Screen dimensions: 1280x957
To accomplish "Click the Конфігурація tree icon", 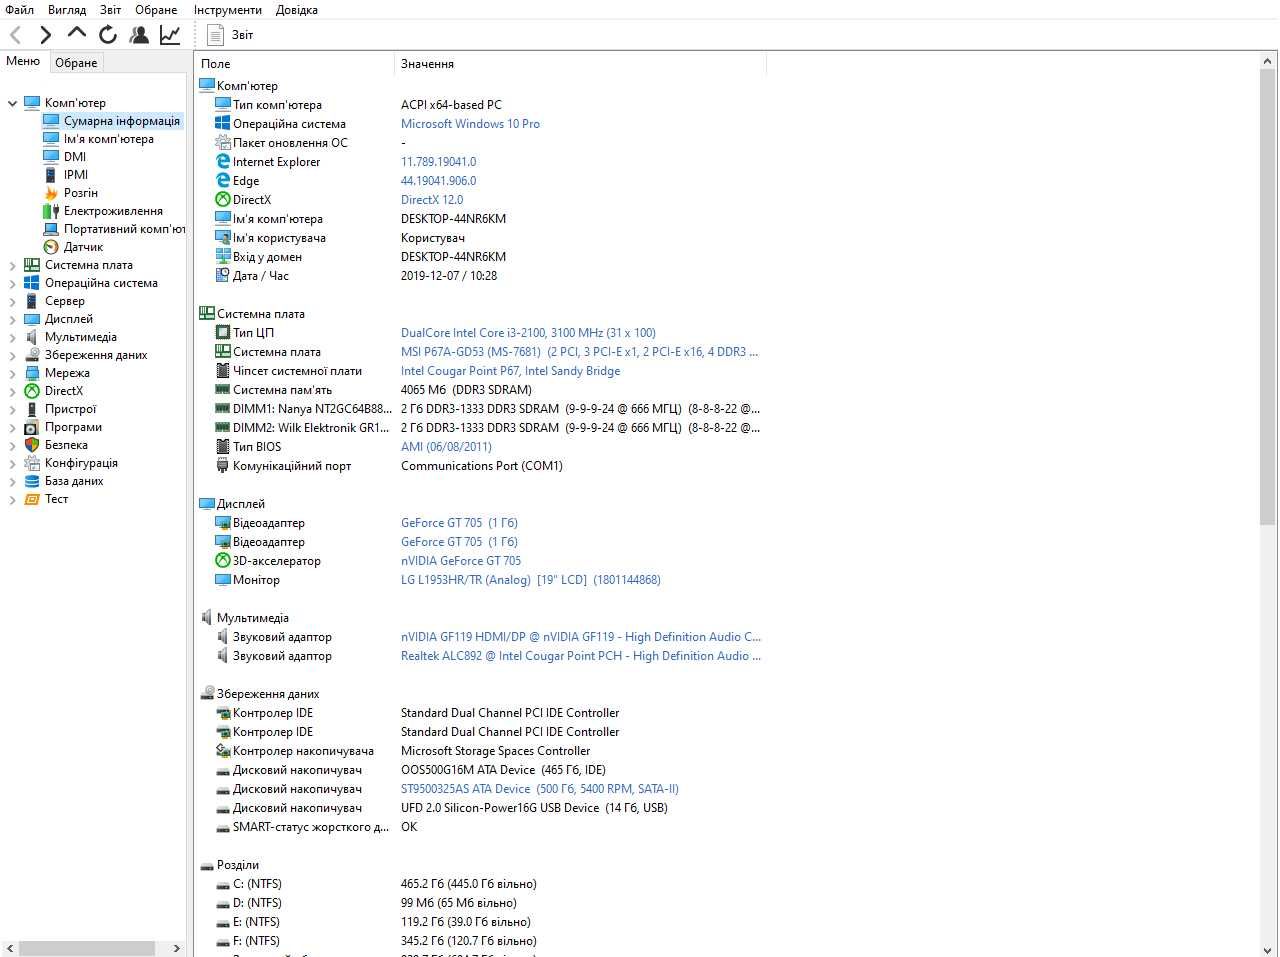I will pyautogui.click(x=32, y=463).
